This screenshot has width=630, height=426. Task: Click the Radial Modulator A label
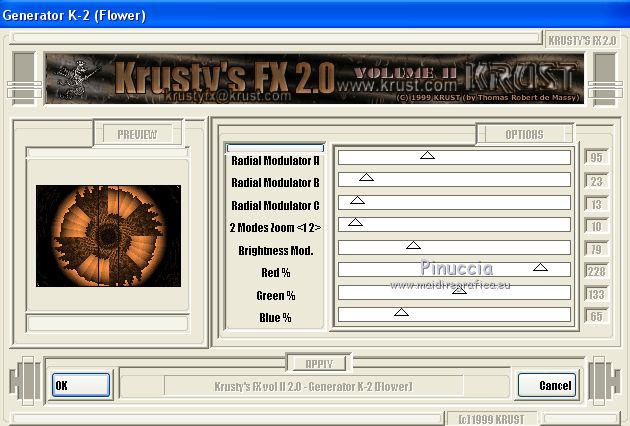click(x=275, y=161)
